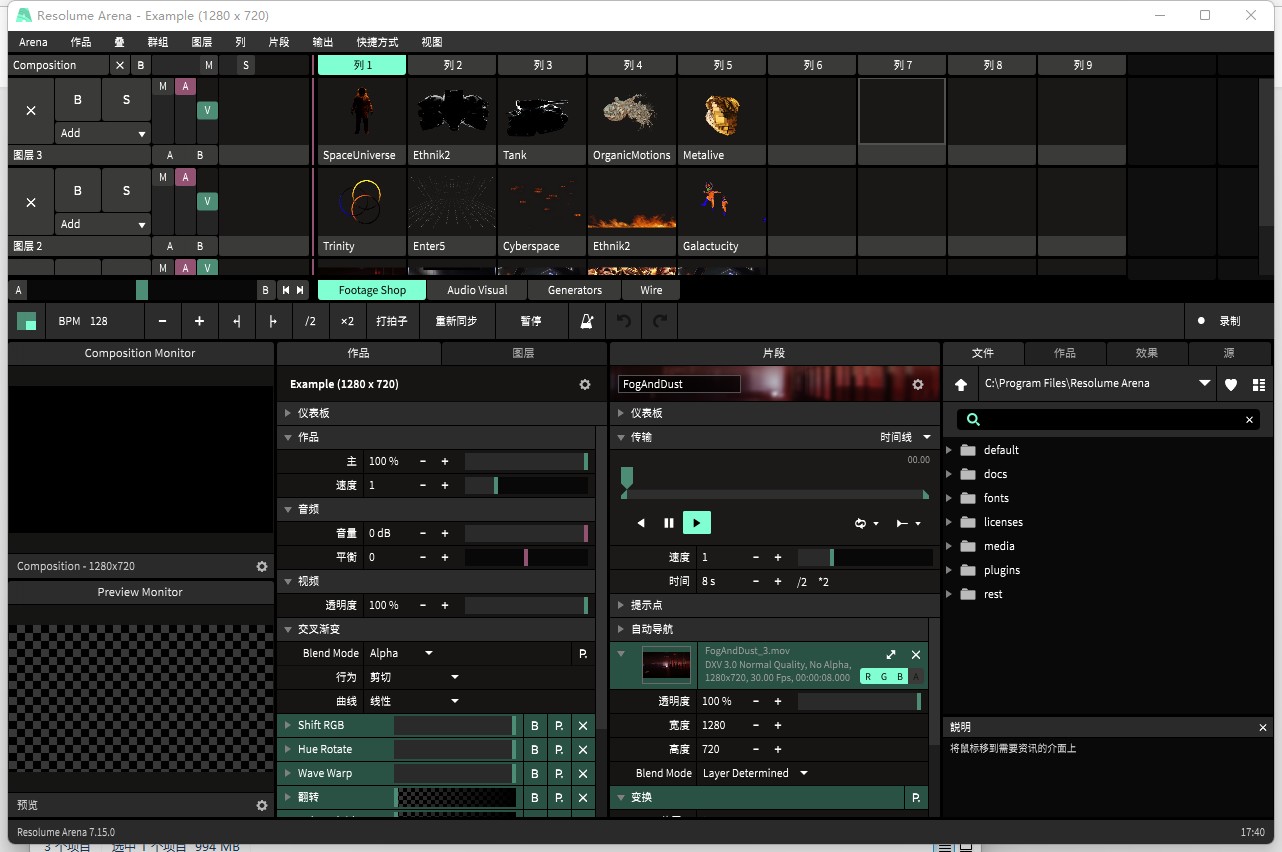Toggle the R channel of FogAndDust_3.mov
This screenshot has height=852, width=1282.
[868, 676]
